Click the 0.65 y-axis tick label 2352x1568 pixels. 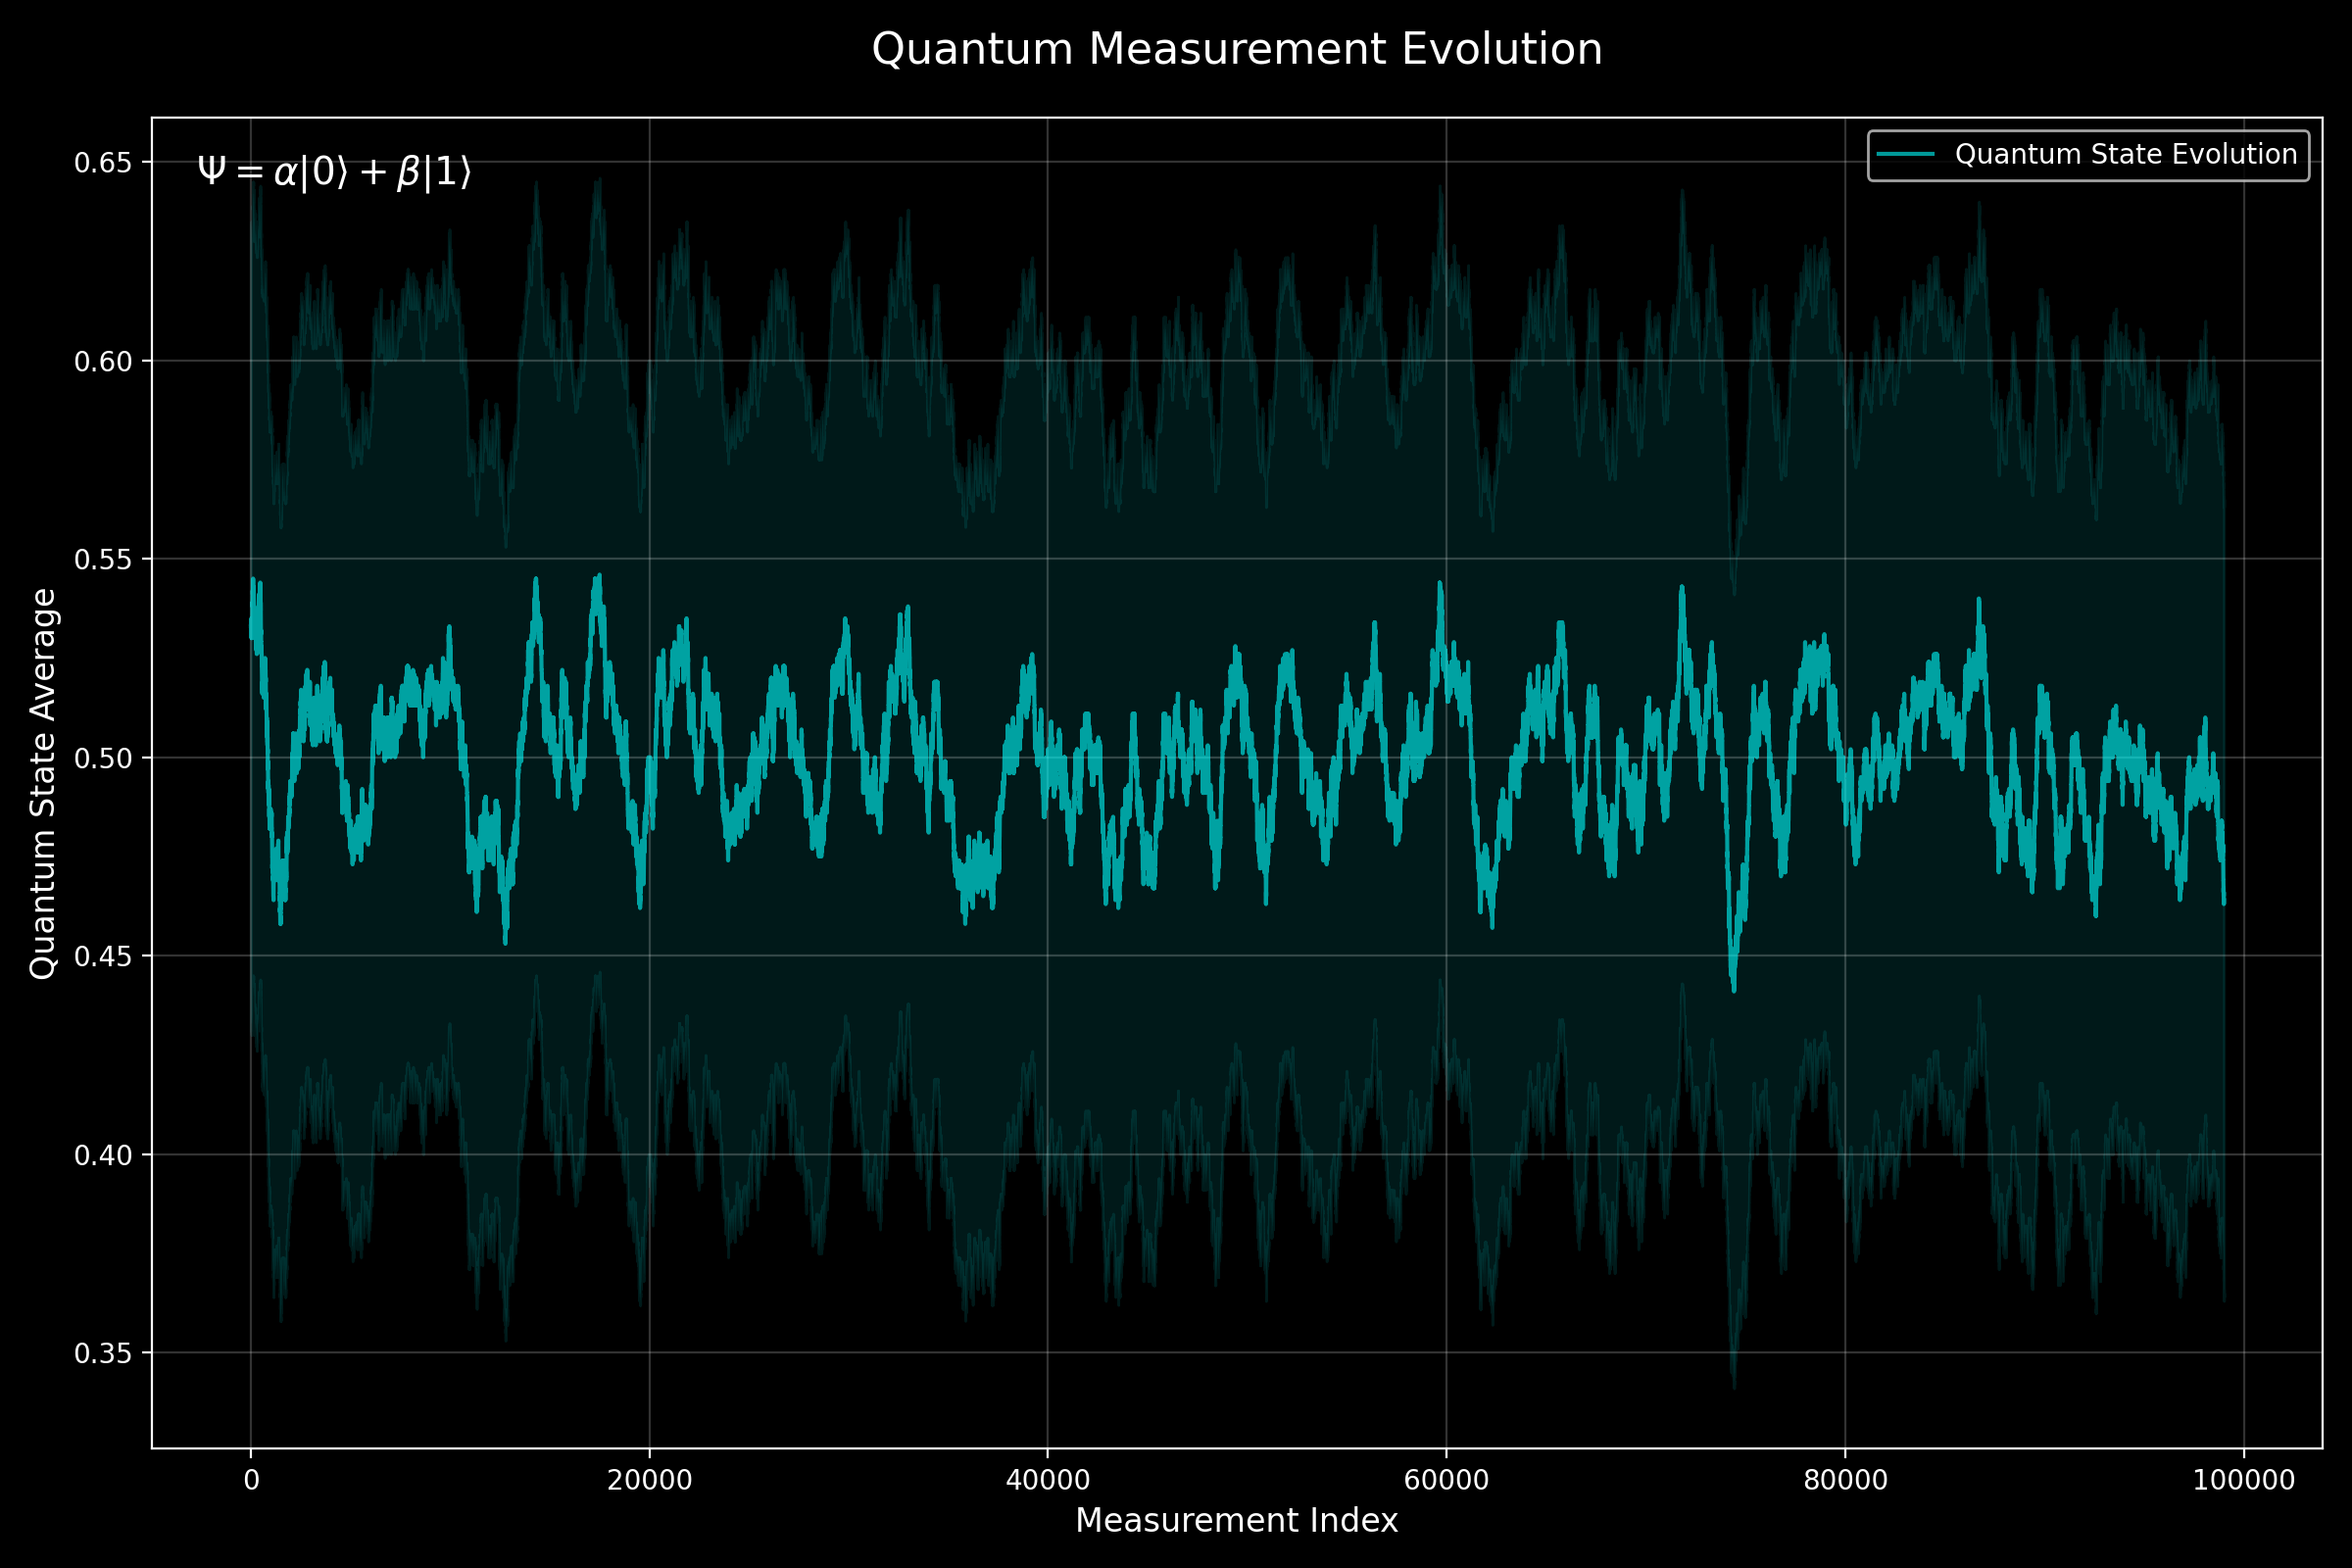point(103,163)
